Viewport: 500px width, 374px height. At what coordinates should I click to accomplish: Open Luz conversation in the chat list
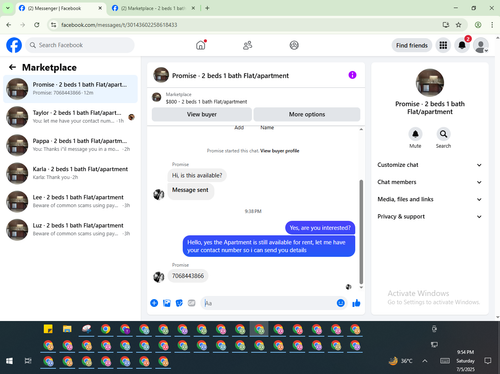(70, 229)
